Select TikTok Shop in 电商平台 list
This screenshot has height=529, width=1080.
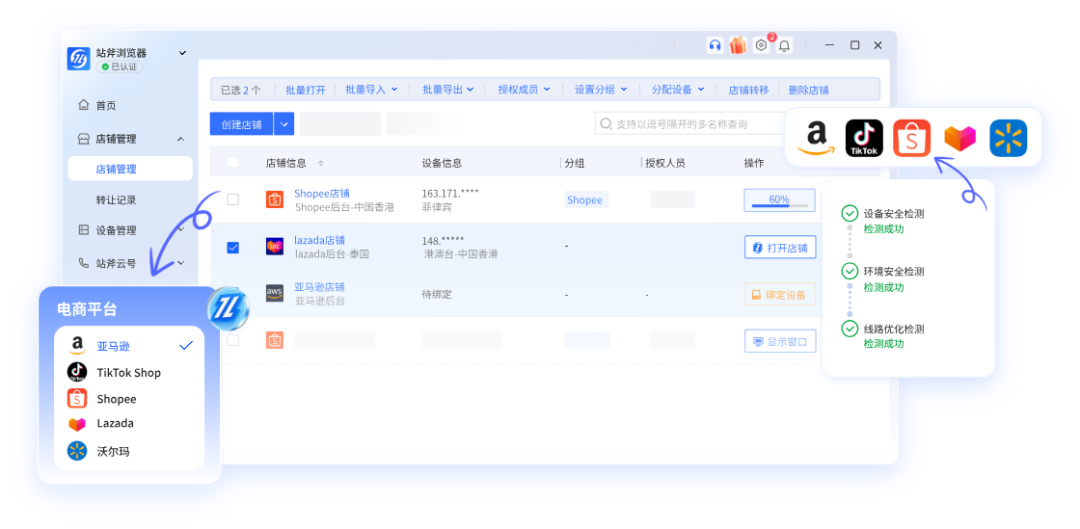[x=129, y=373]
